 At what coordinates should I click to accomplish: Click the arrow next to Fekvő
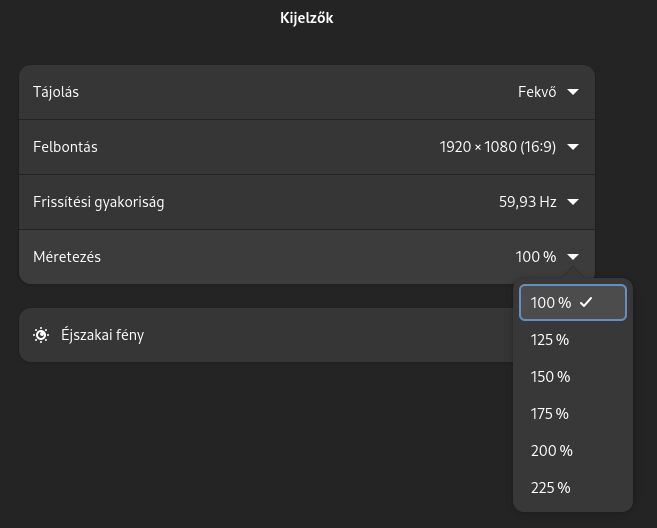[573, 92]
